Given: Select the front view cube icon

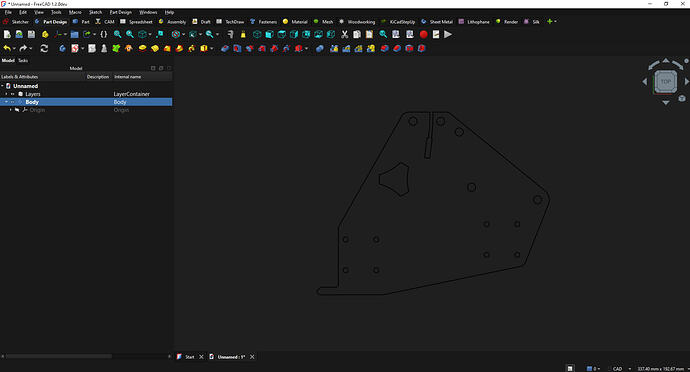Looking at the screenshot, I should tap(269, 34).
